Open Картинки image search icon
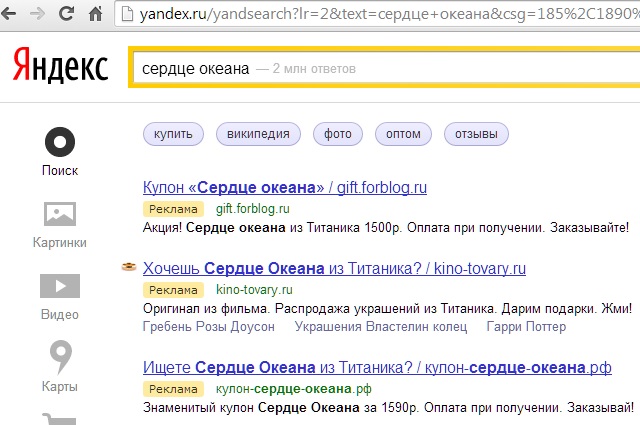This screenshot has height=425, width=640. pos(60,214)
